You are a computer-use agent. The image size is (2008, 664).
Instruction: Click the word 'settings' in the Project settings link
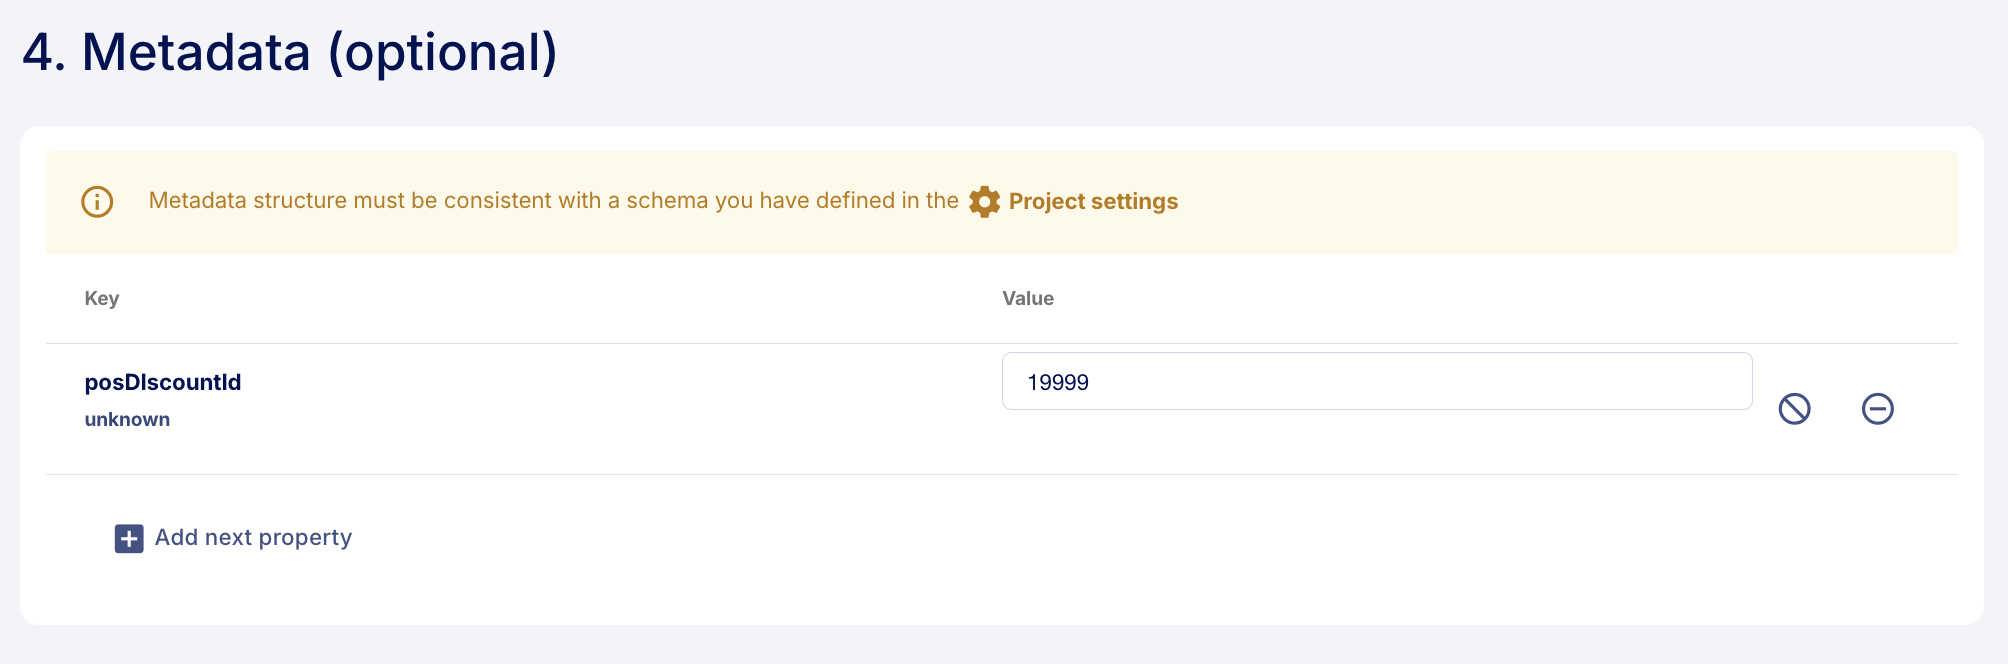click(1135, 202)
